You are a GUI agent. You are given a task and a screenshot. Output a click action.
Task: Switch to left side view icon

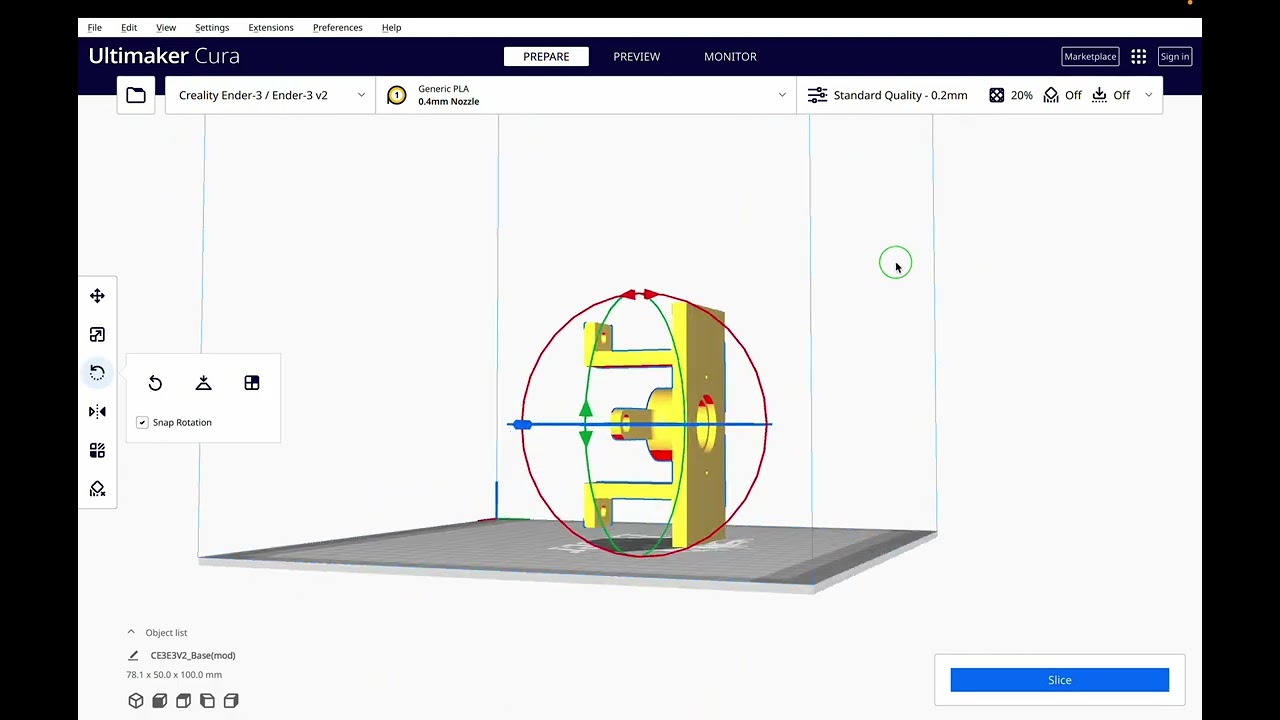pos(207,701)
